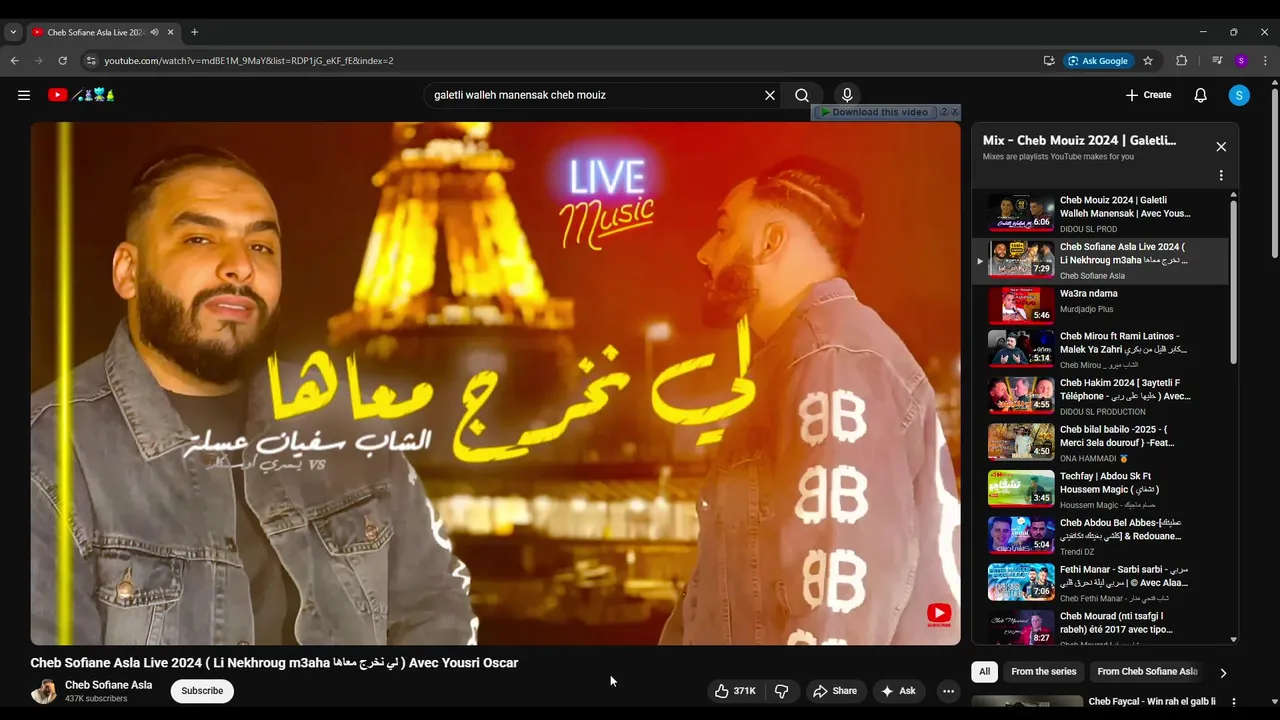Play Cheb Abdou Bel Abbes playlist video
The width and height of the screenshot is (1280, 720).
click(x=1100, y=536)
